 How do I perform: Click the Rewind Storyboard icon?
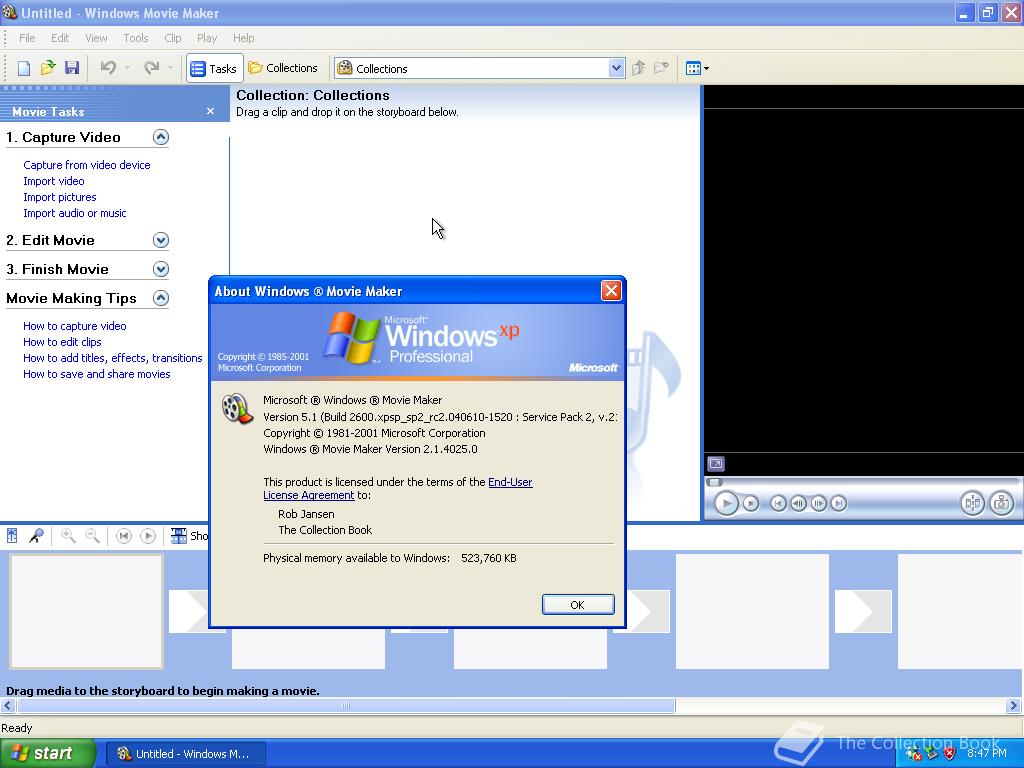[x=123, y=536]
